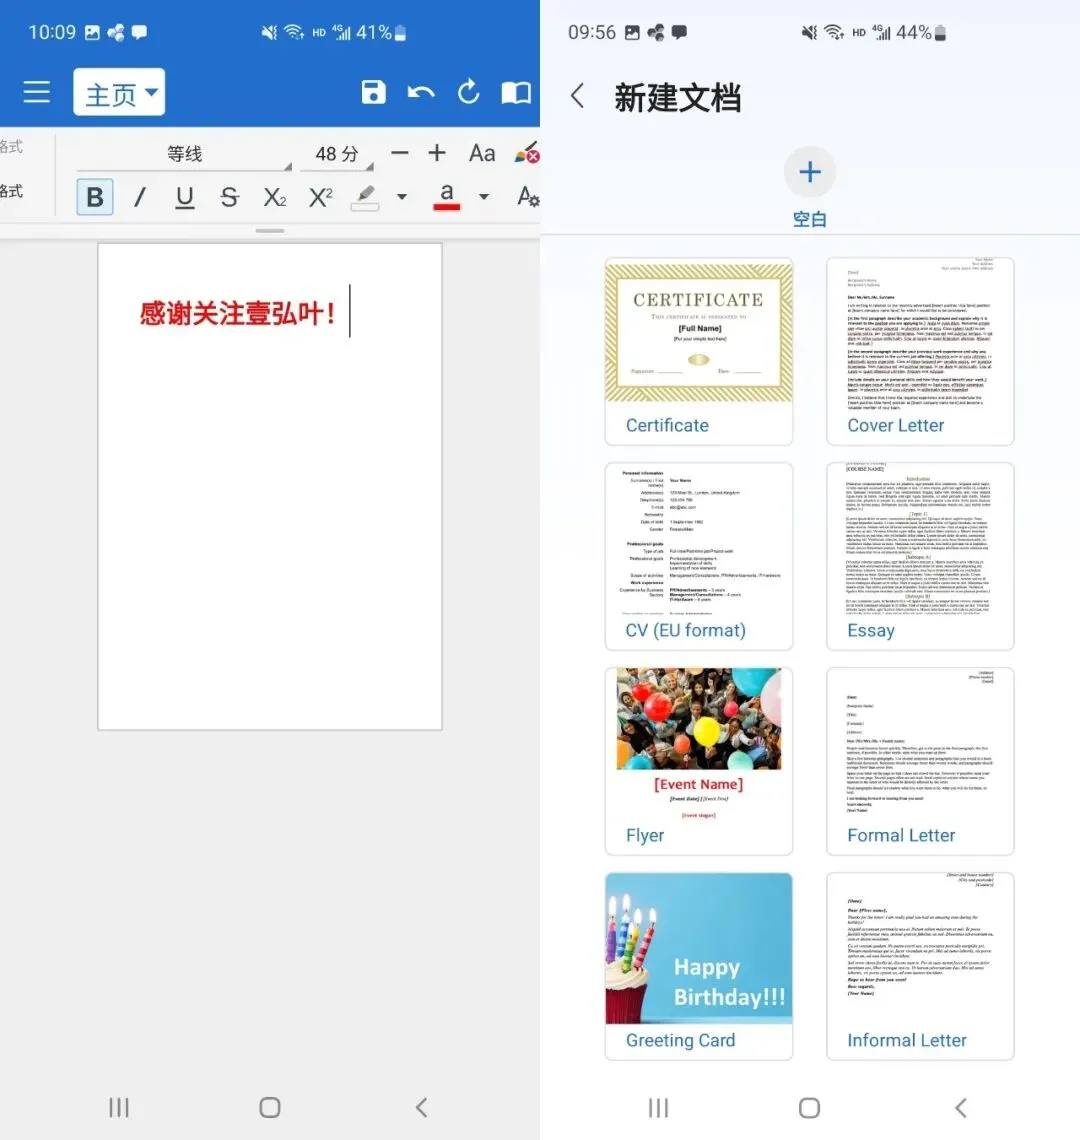
Task: Open recent apps in the right phone screen
Action: coord(658,1108)
